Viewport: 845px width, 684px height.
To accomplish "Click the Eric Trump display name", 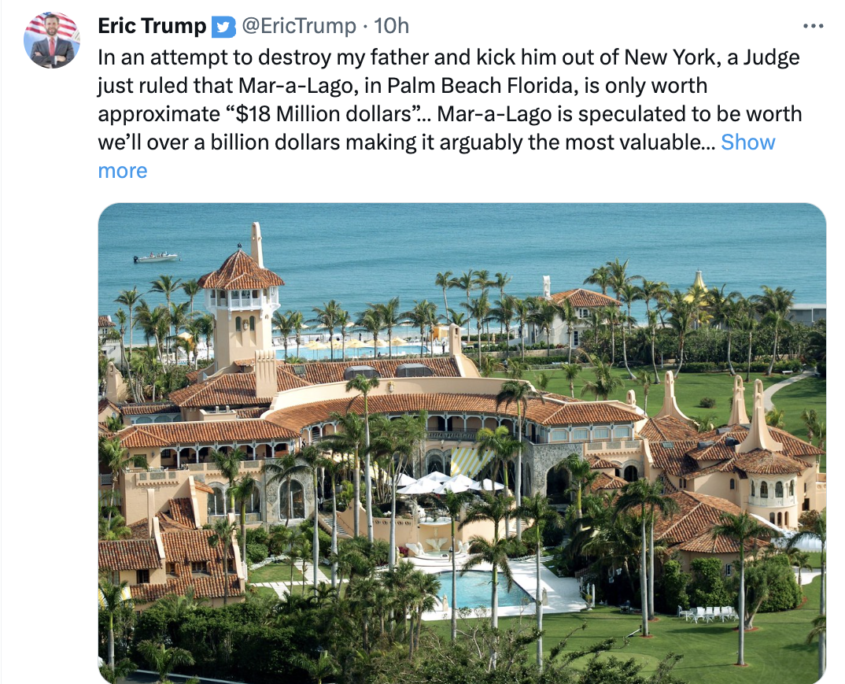I will pyautogui.click(x=152, y=26).
